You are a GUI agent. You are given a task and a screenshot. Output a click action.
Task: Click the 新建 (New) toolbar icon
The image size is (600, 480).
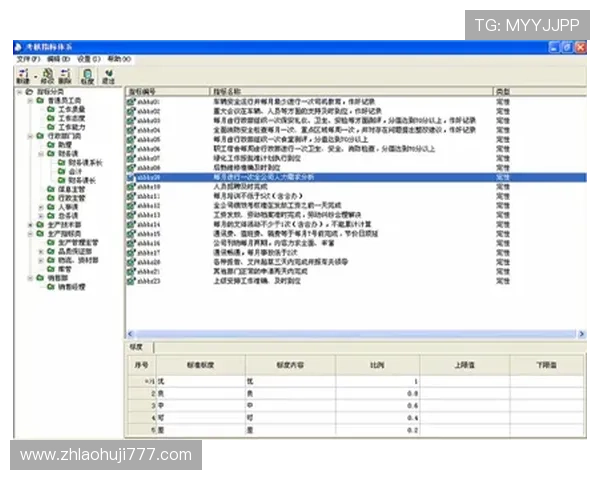pos(23,75)
